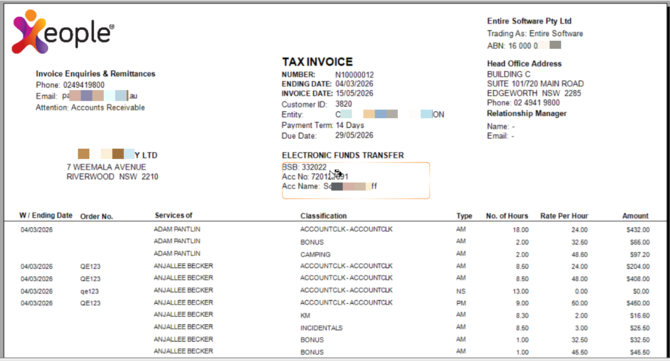Viewport: 670px width, 361px height.
Task: Click INCIDENTALS classification cell
Action: [x=321, y=328]
